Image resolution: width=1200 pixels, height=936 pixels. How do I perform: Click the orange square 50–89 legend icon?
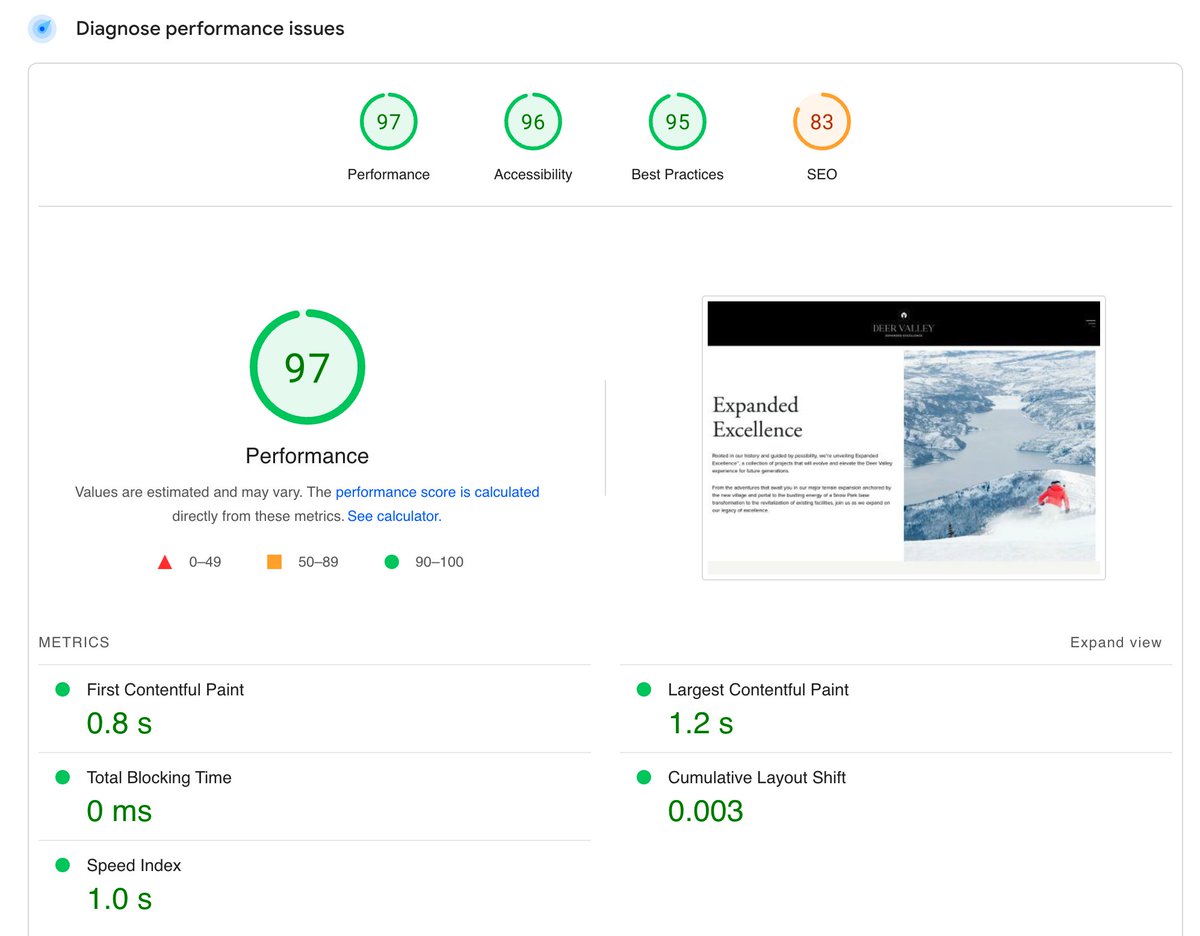coord(274,562)
